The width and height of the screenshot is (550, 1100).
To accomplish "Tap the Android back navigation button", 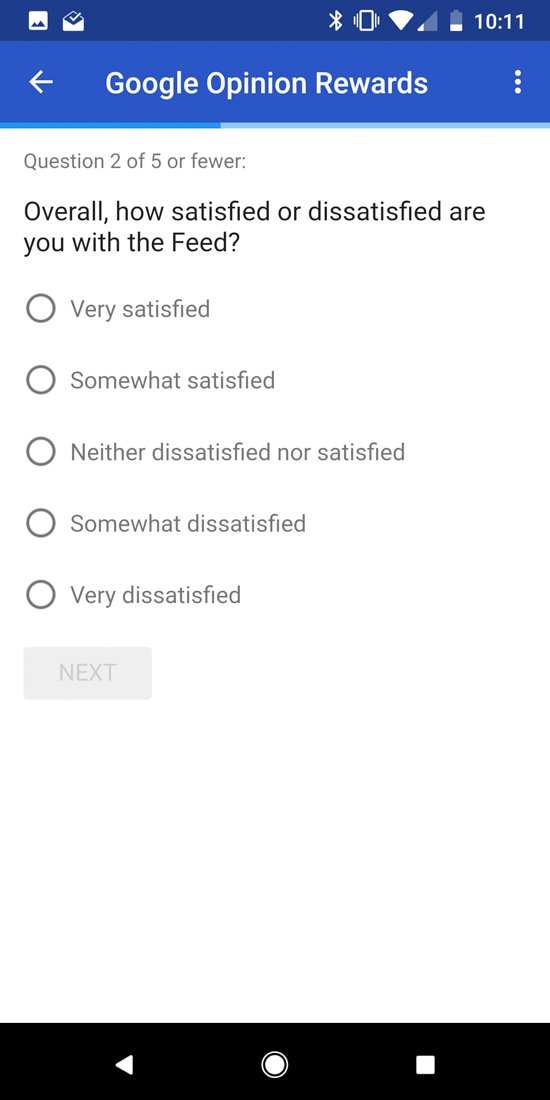I will pyautogui.click(x=124, y=1064).
